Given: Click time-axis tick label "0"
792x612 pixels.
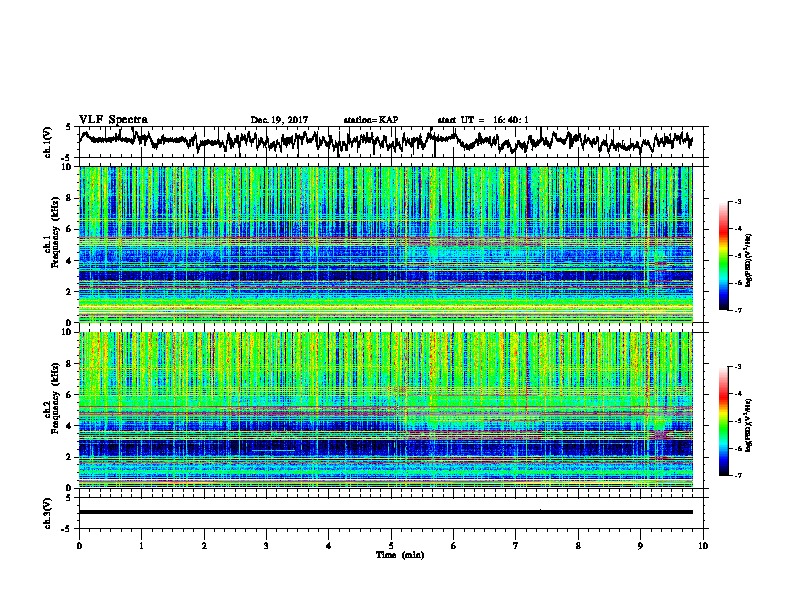Looking at the screenshot, I should pyautogui.click(x=79, y=546).
